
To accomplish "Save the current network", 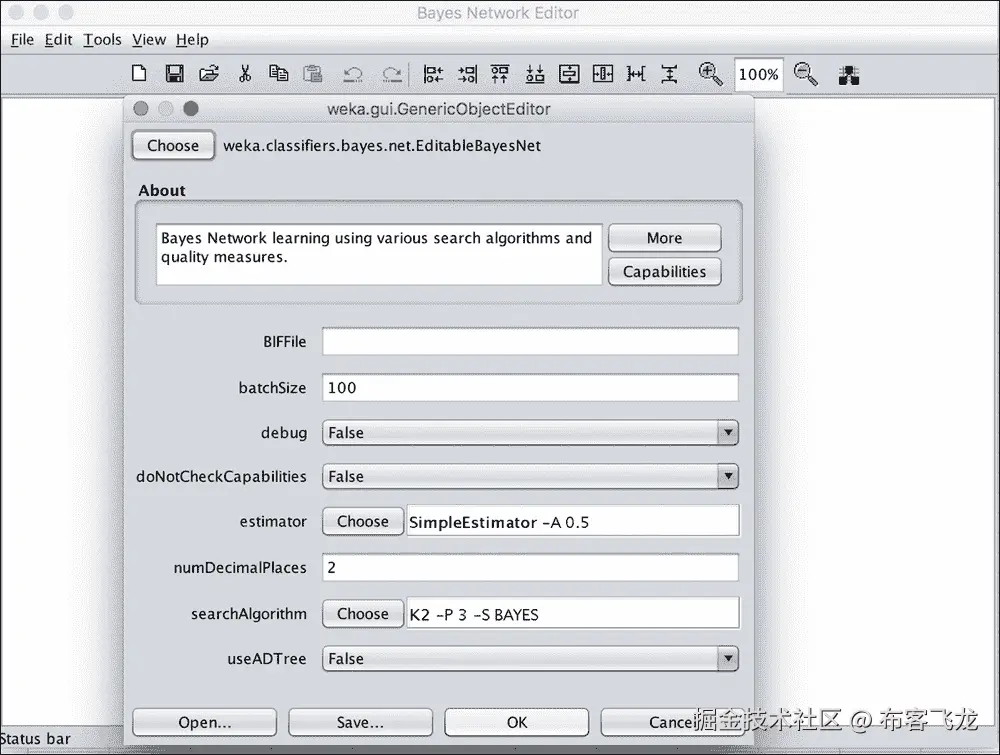I will (x=174, y=73).
